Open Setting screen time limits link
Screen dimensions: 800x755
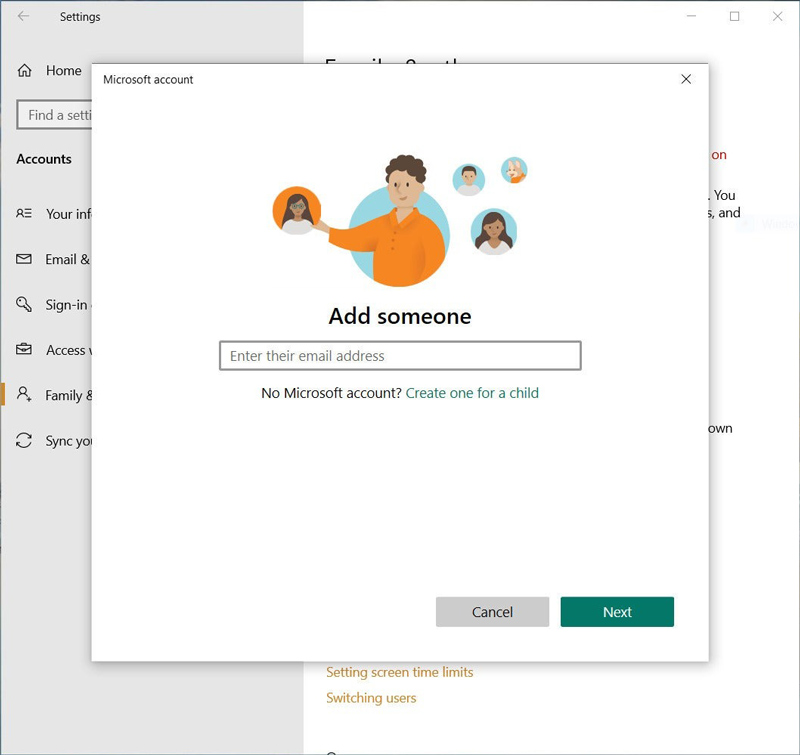[x=399, y=672]
